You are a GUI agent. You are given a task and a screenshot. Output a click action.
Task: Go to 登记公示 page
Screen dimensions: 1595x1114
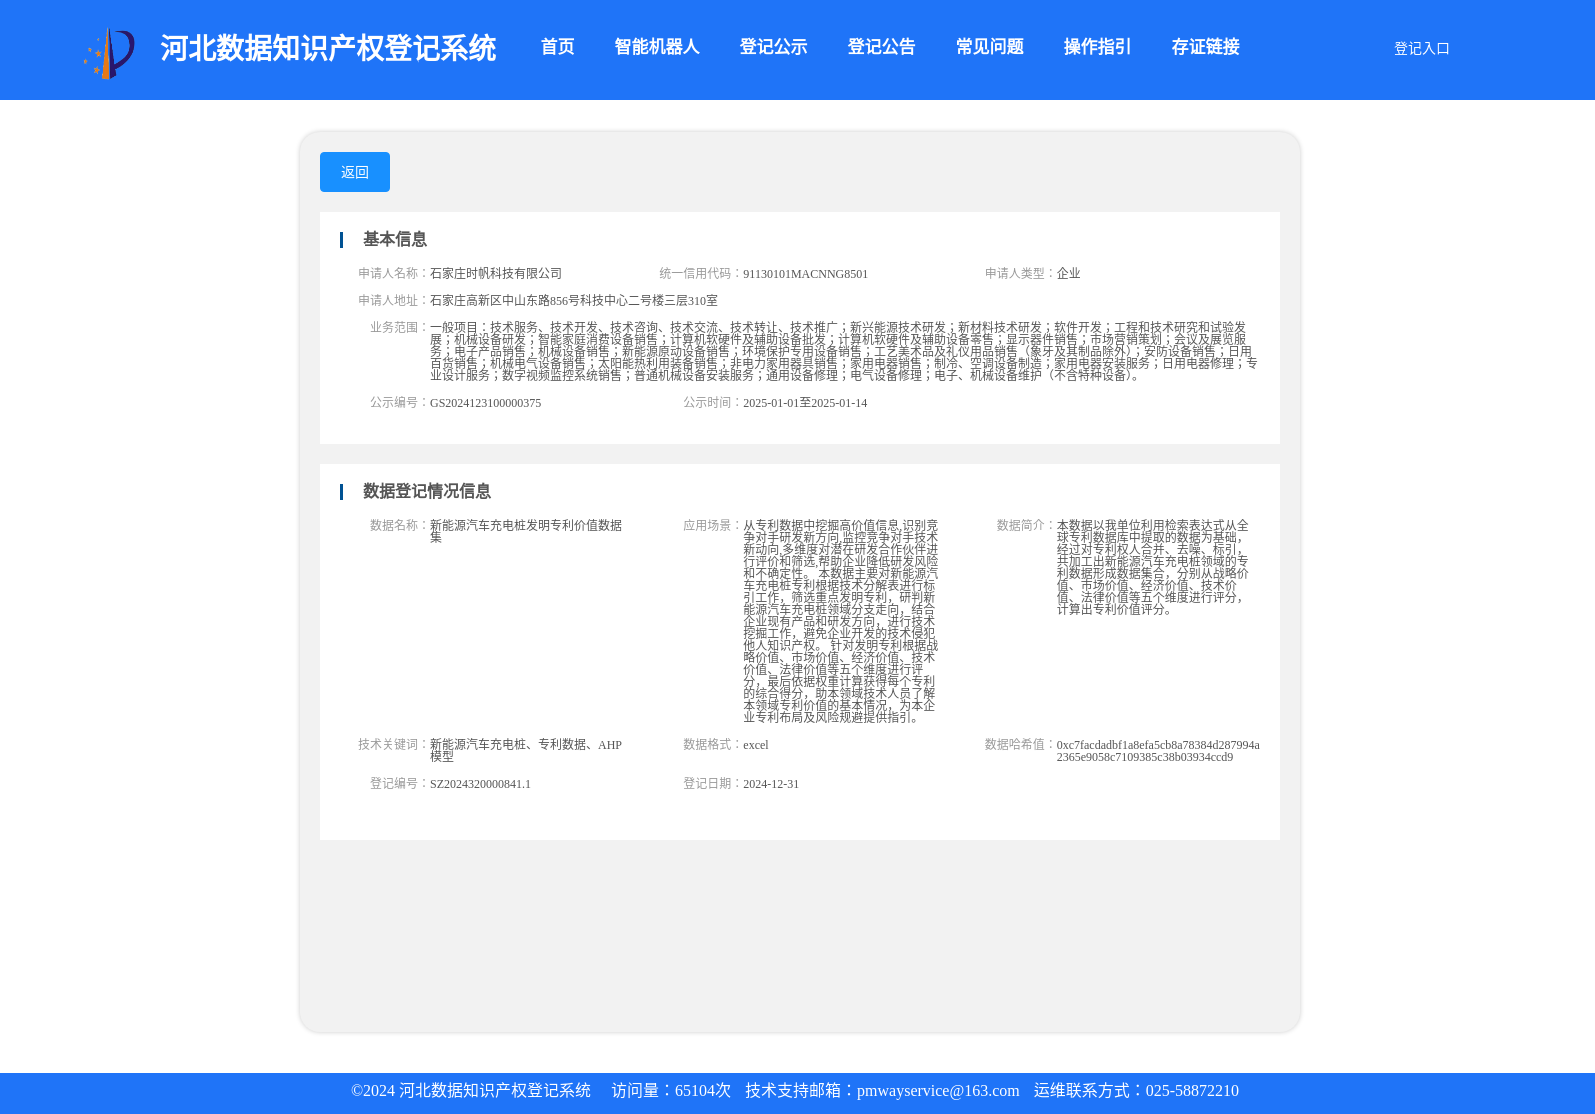[773, 47]
